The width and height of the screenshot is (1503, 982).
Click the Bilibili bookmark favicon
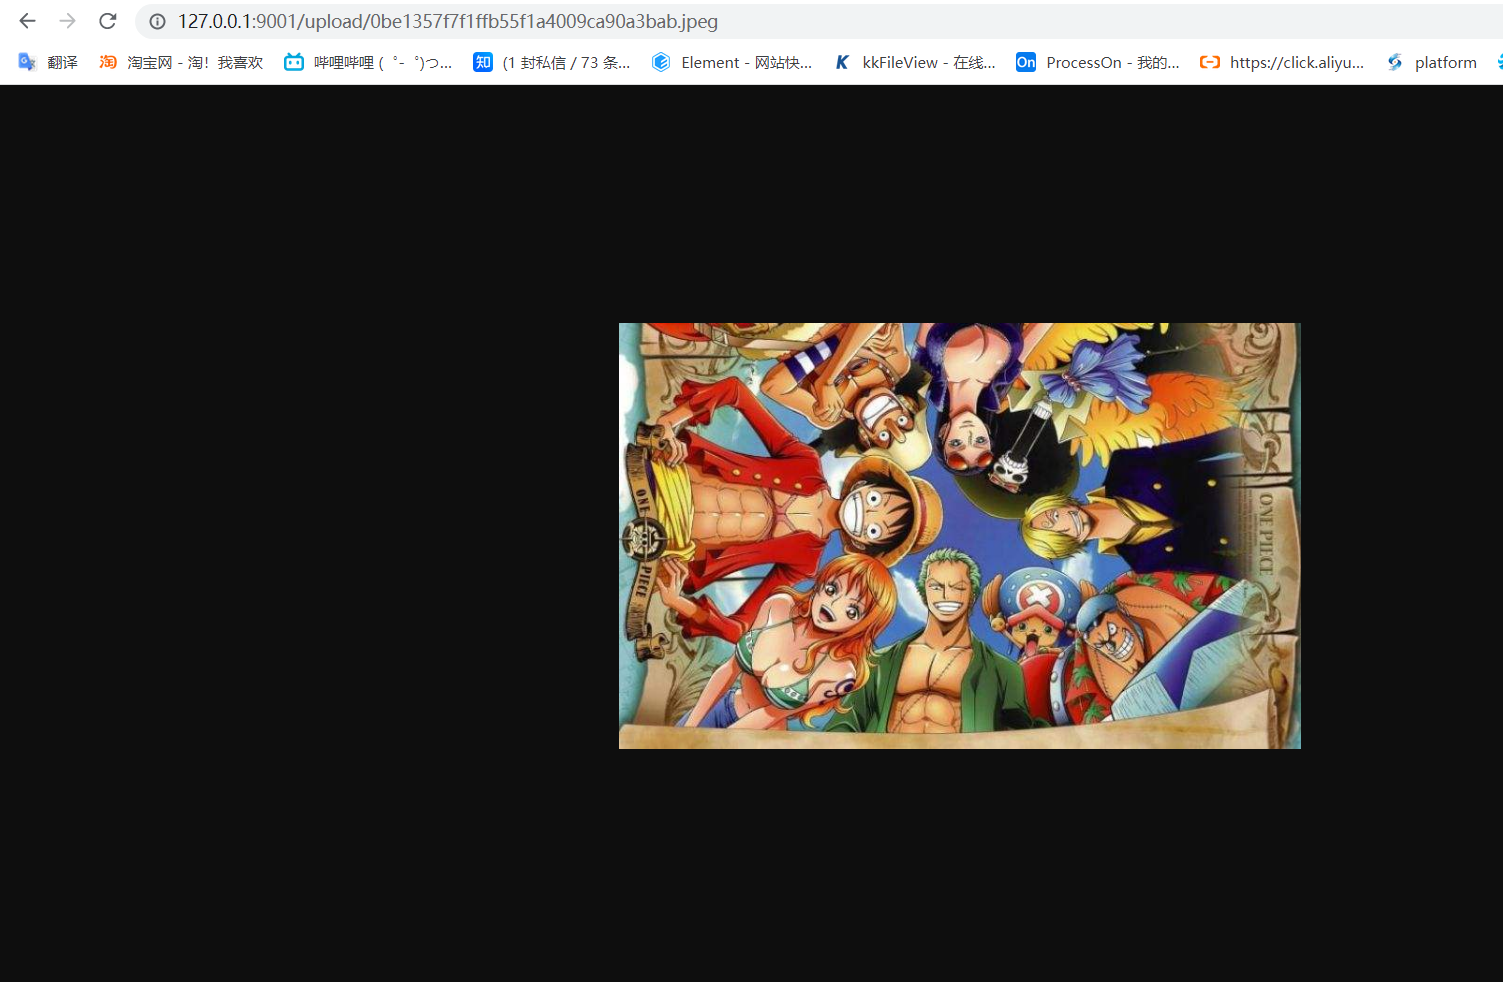click(x=294, y=62)
